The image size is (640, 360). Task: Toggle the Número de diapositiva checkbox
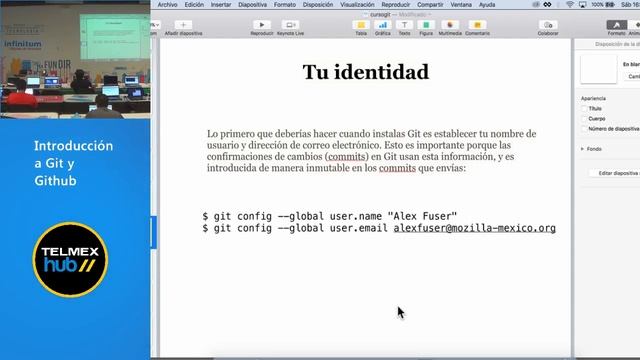pyautogui.click(x=584, y=129)
